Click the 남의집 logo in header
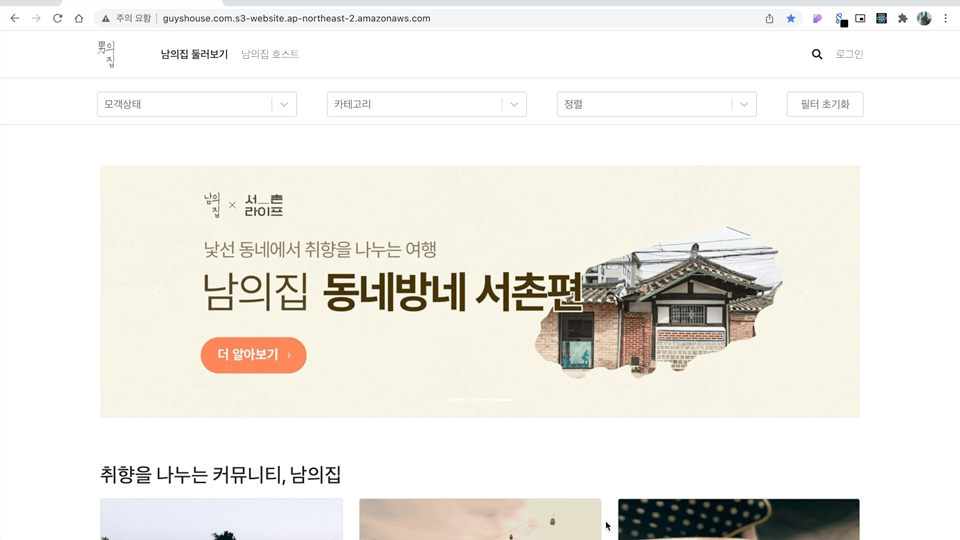Screen dimensions: 960x540 [x=107, y=54]
